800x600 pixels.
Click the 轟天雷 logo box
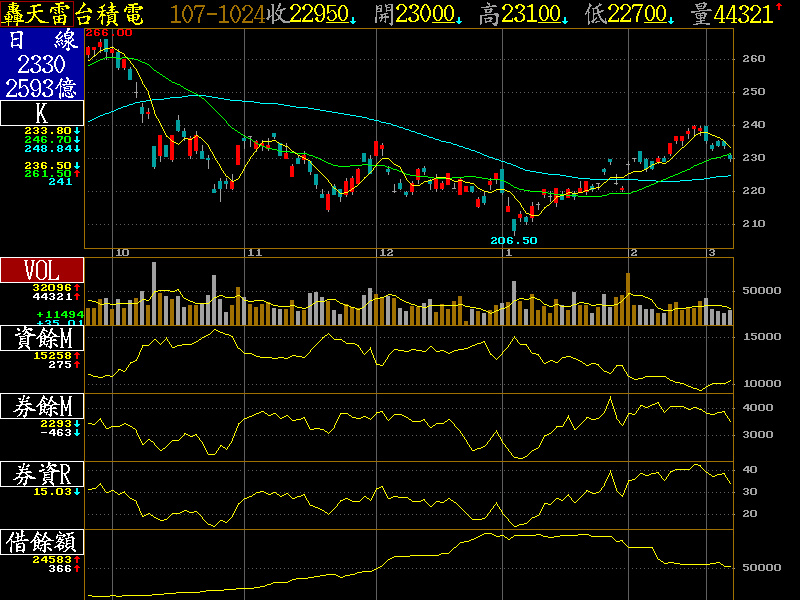click(x=36, y=14)
